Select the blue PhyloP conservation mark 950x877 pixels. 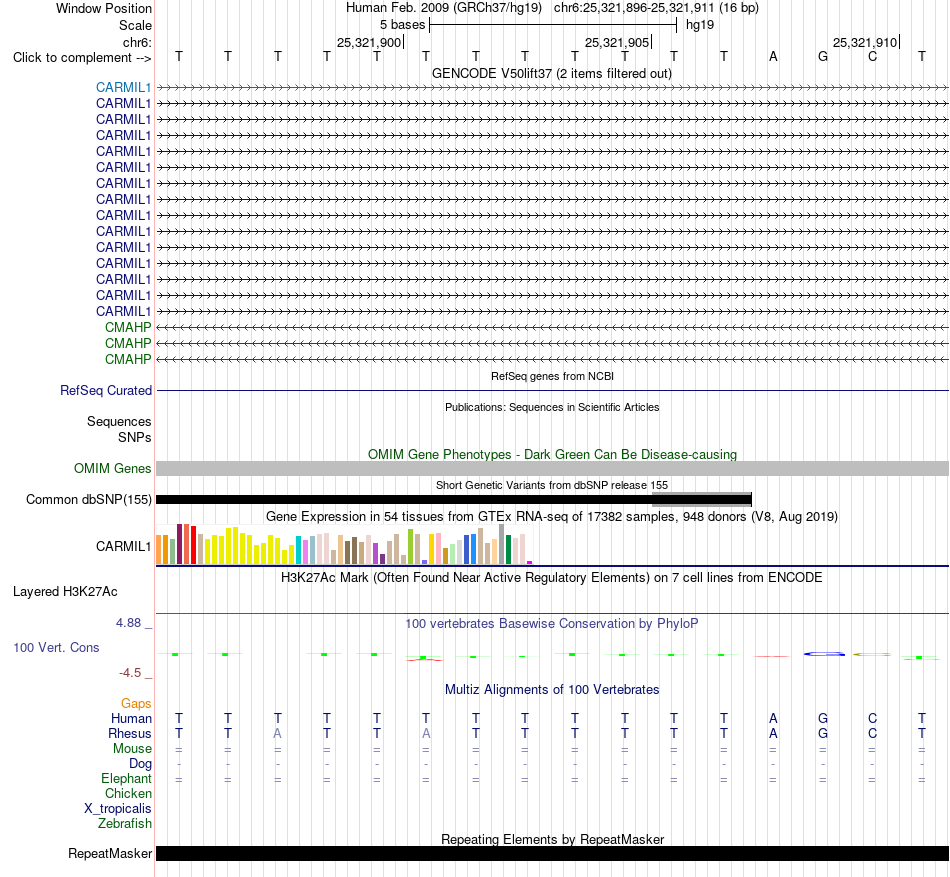[824, 654]
